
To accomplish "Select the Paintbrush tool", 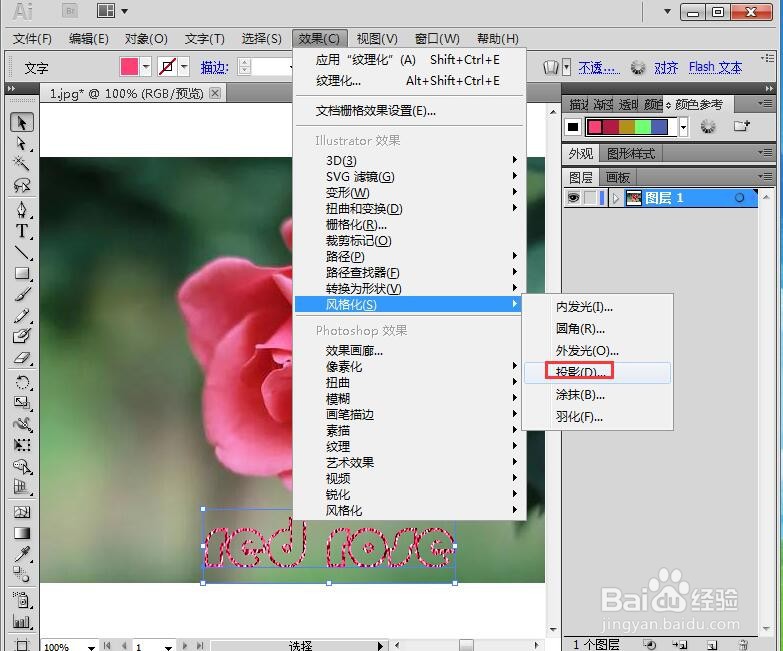I will [21, 295].
